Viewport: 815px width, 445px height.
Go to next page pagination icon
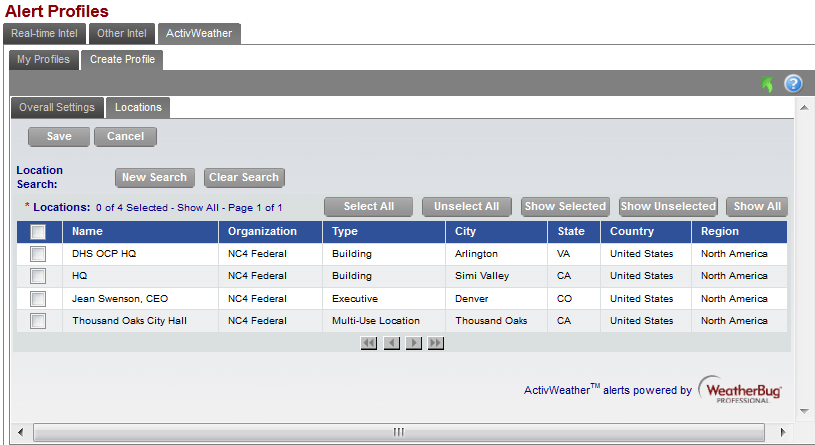pyautogui.click(x=414, y=343)
